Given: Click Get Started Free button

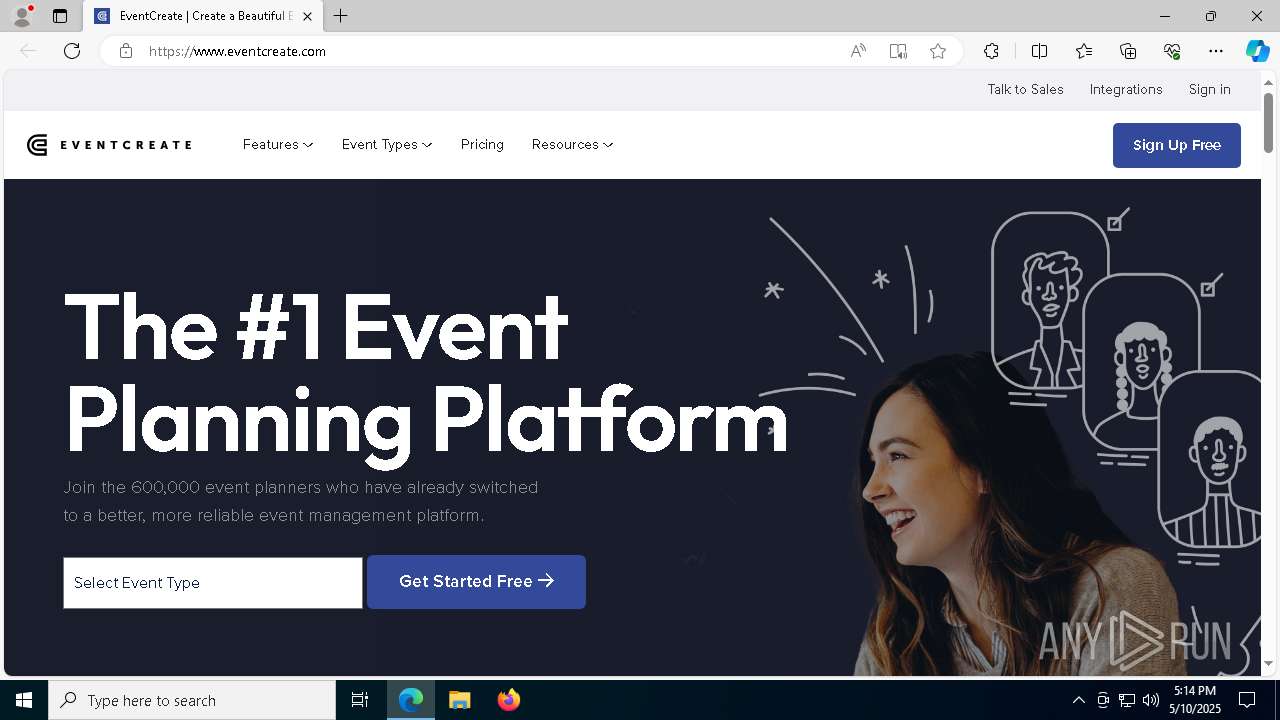Looking at the screenshot, I should (x=476, y=582).
